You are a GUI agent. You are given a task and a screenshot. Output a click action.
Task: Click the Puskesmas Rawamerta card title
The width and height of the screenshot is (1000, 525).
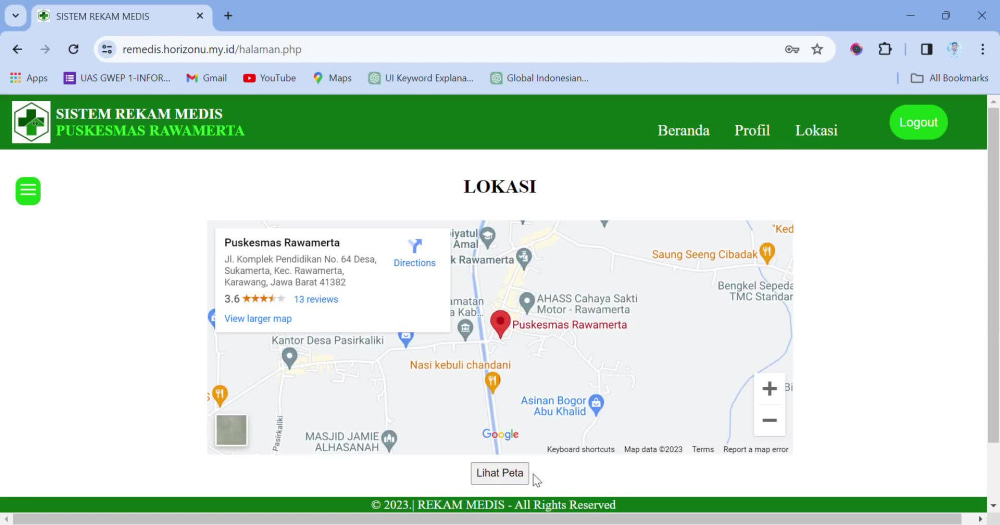click(x=282, y=242)
